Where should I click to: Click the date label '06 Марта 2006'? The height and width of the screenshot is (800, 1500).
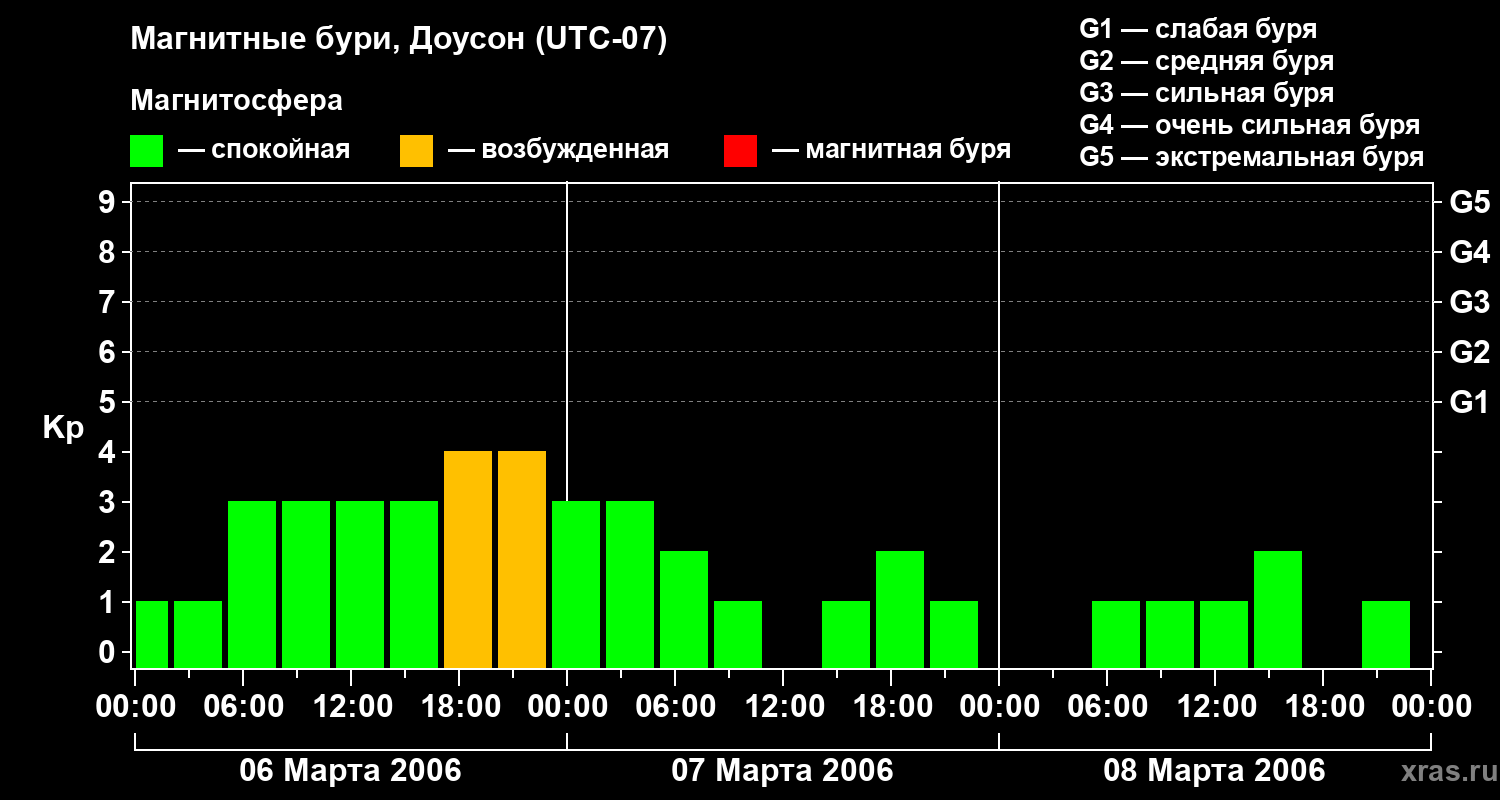tap(350, 771)
